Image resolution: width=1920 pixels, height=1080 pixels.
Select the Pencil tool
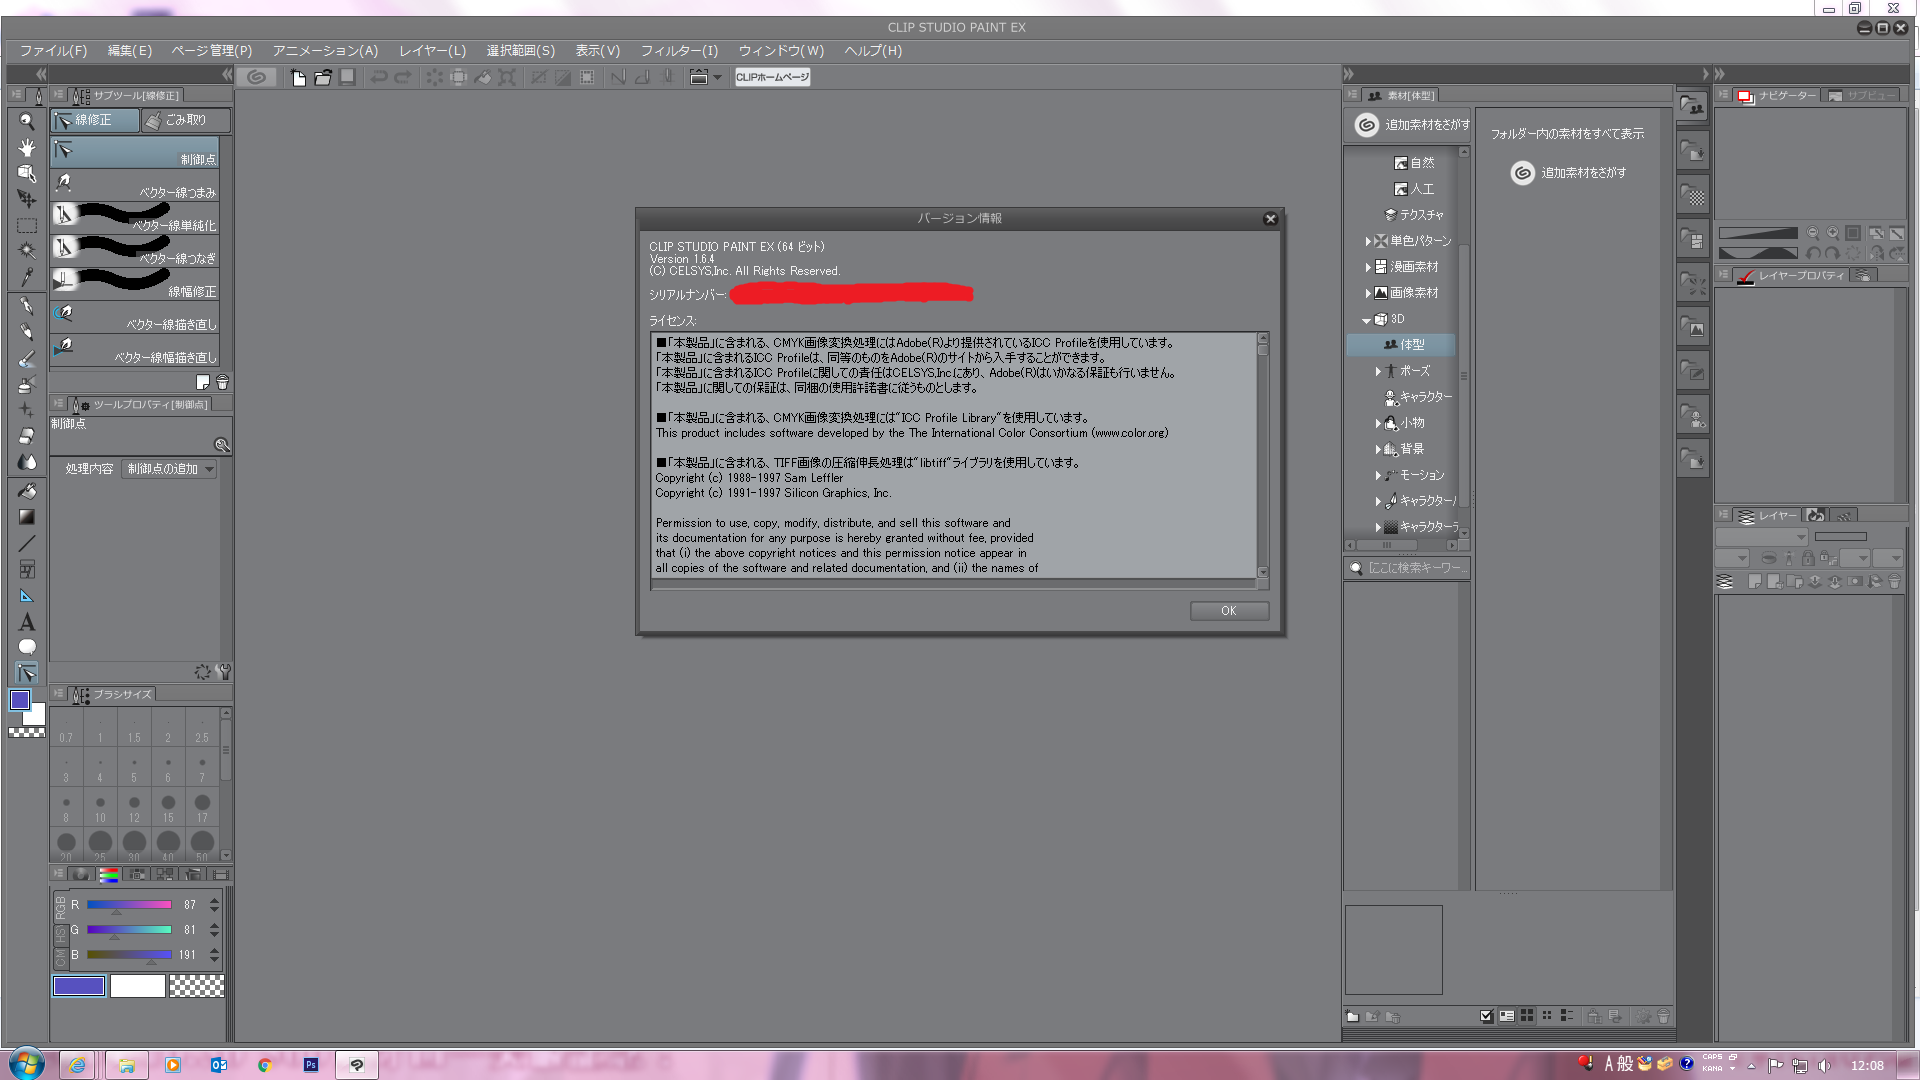point(27,332)
